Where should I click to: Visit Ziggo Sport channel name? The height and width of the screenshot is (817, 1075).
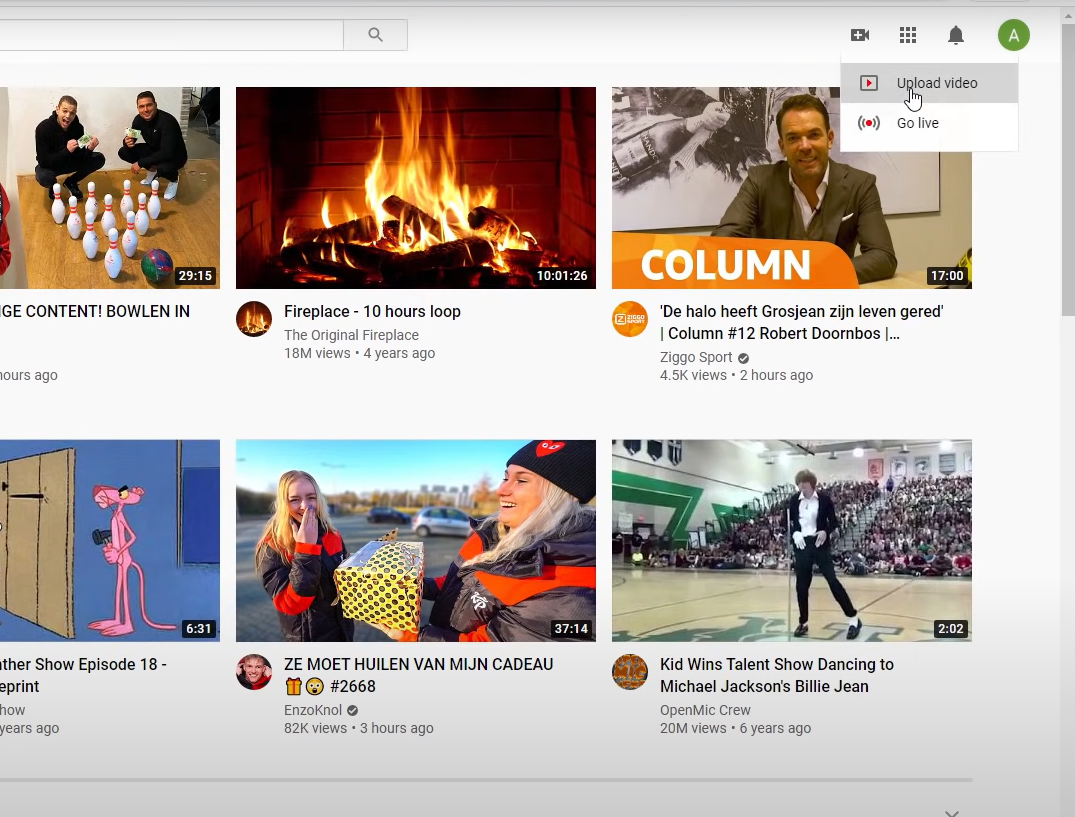696,357
